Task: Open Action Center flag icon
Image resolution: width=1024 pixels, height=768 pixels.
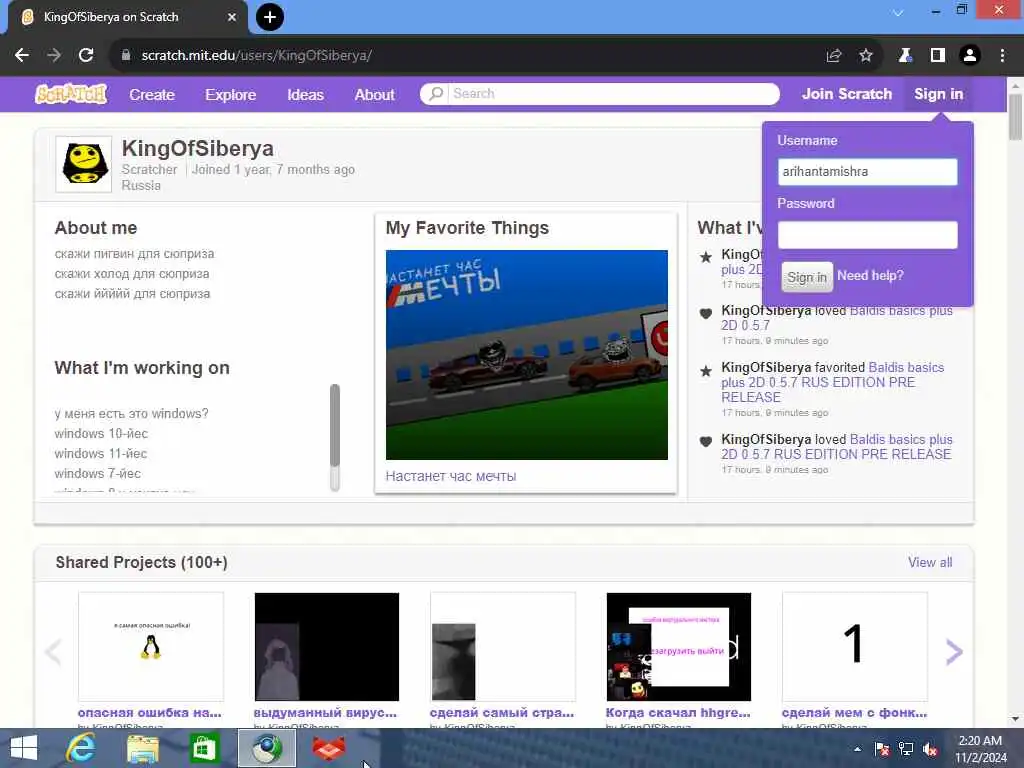Action: point(882,749)
